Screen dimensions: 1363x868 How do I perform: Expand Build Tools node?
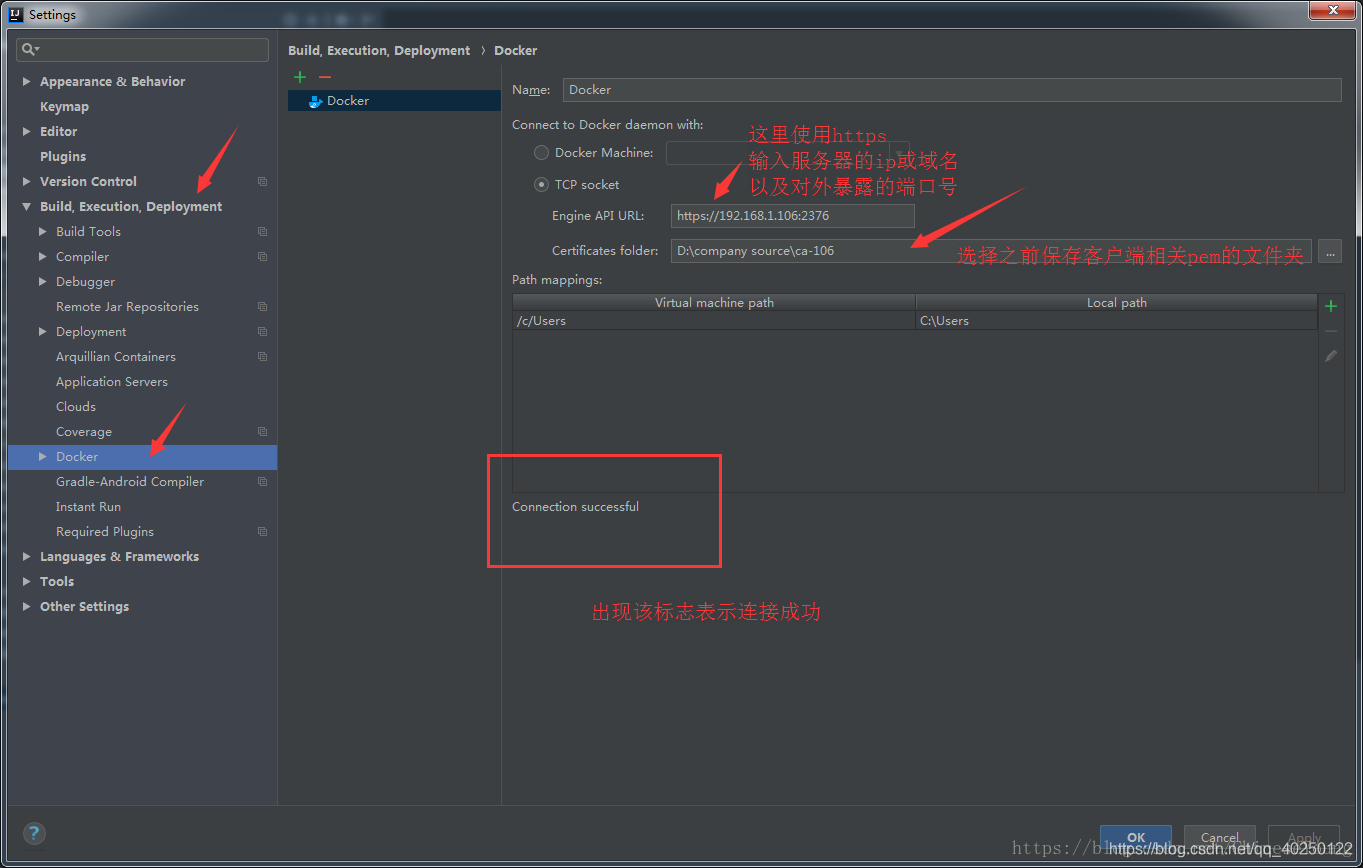(x=43, y=232)
